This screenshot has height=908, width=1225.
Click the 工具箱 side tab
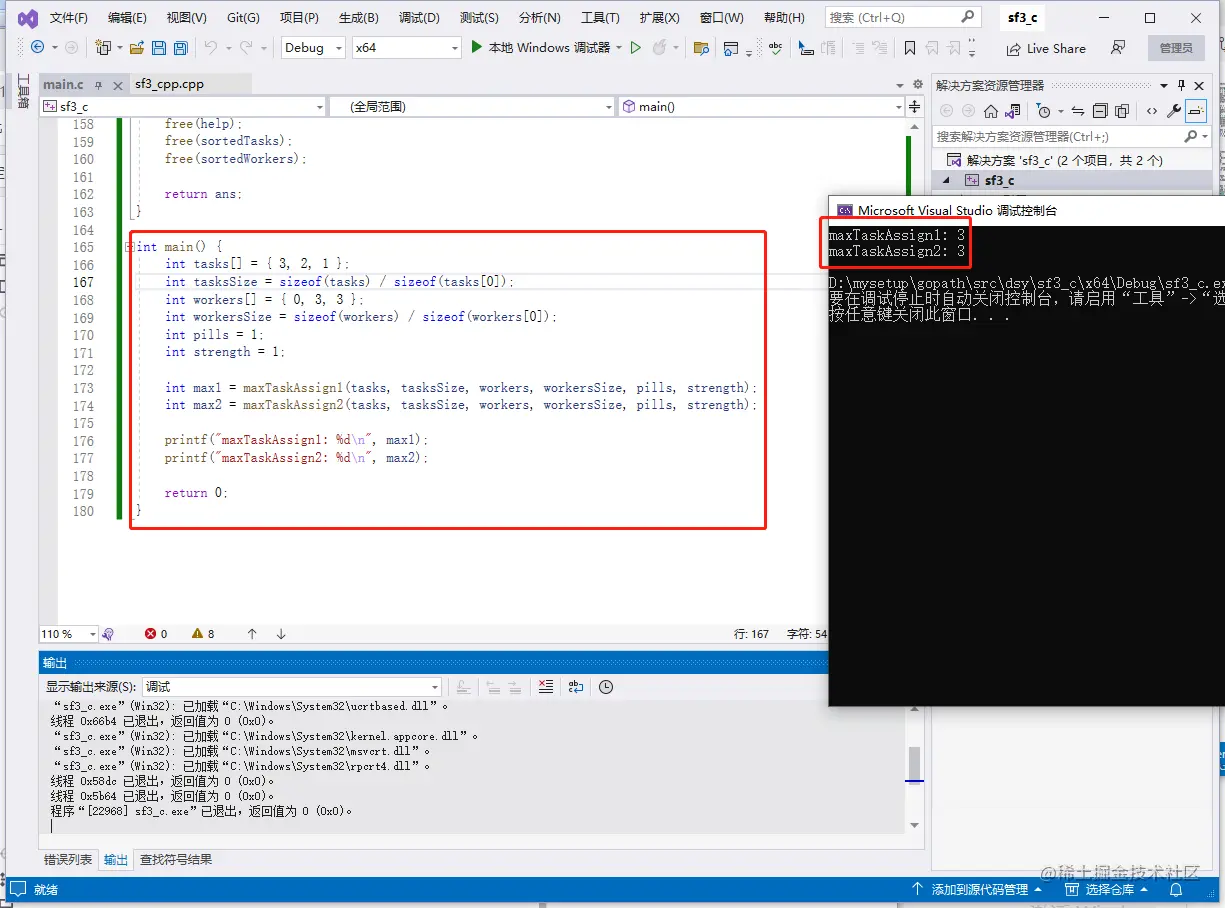(x=23, y=91)
